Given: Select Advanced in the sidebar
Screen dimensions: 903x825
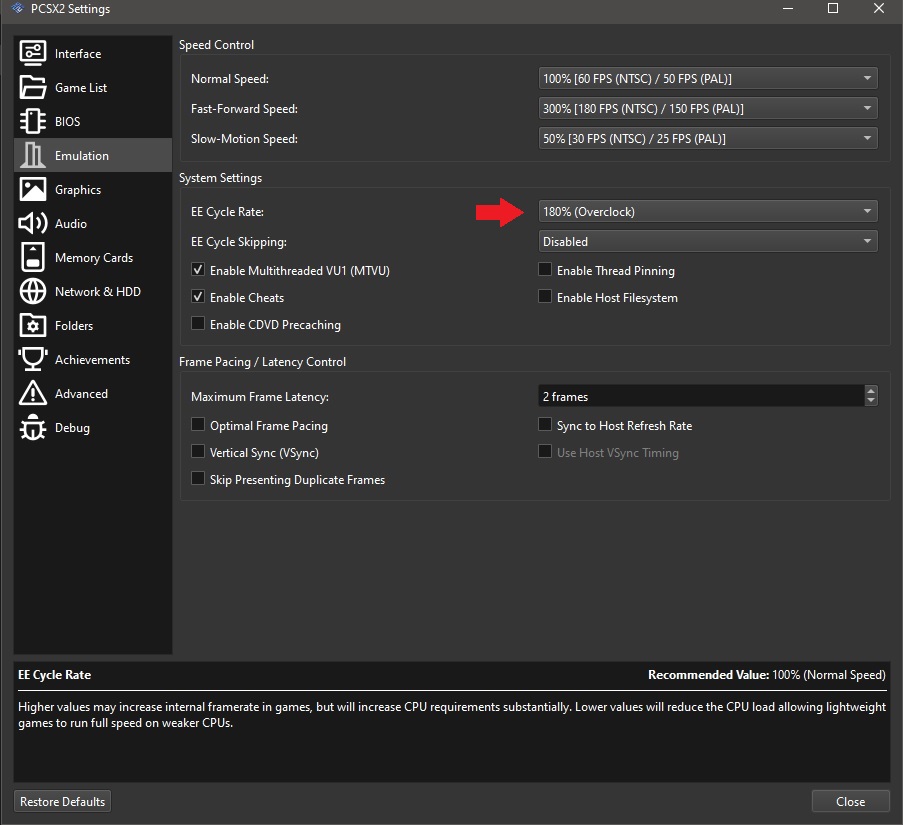Looking at the screenshot, I should pyautogui.click(x=93, y=393).
